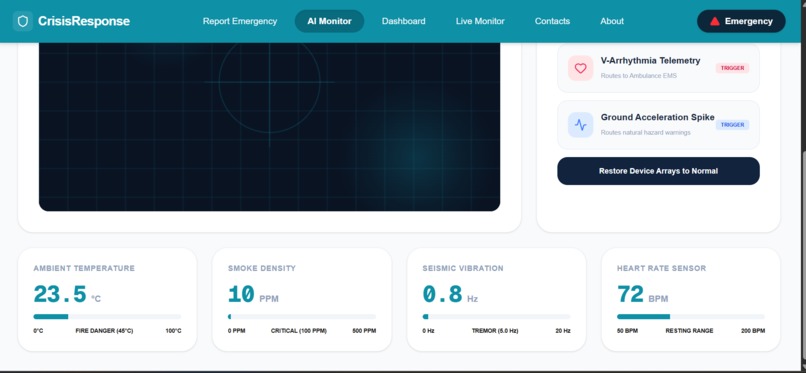The width and height of the screenshot is (806, 373).
Task: Click the SMOKE DENSITY label
Action: 262,268
